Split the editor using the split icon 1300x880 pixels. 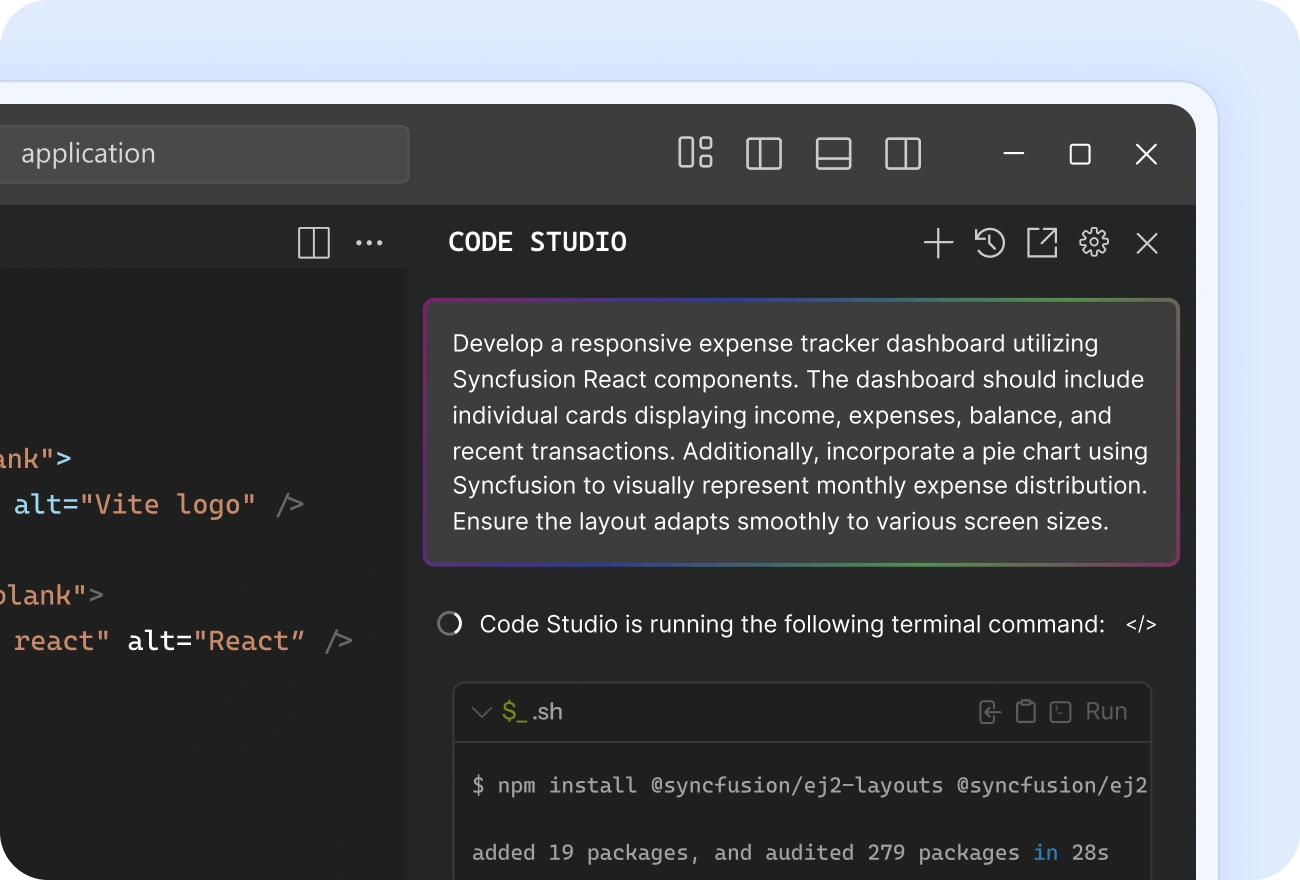pos(314,243)
